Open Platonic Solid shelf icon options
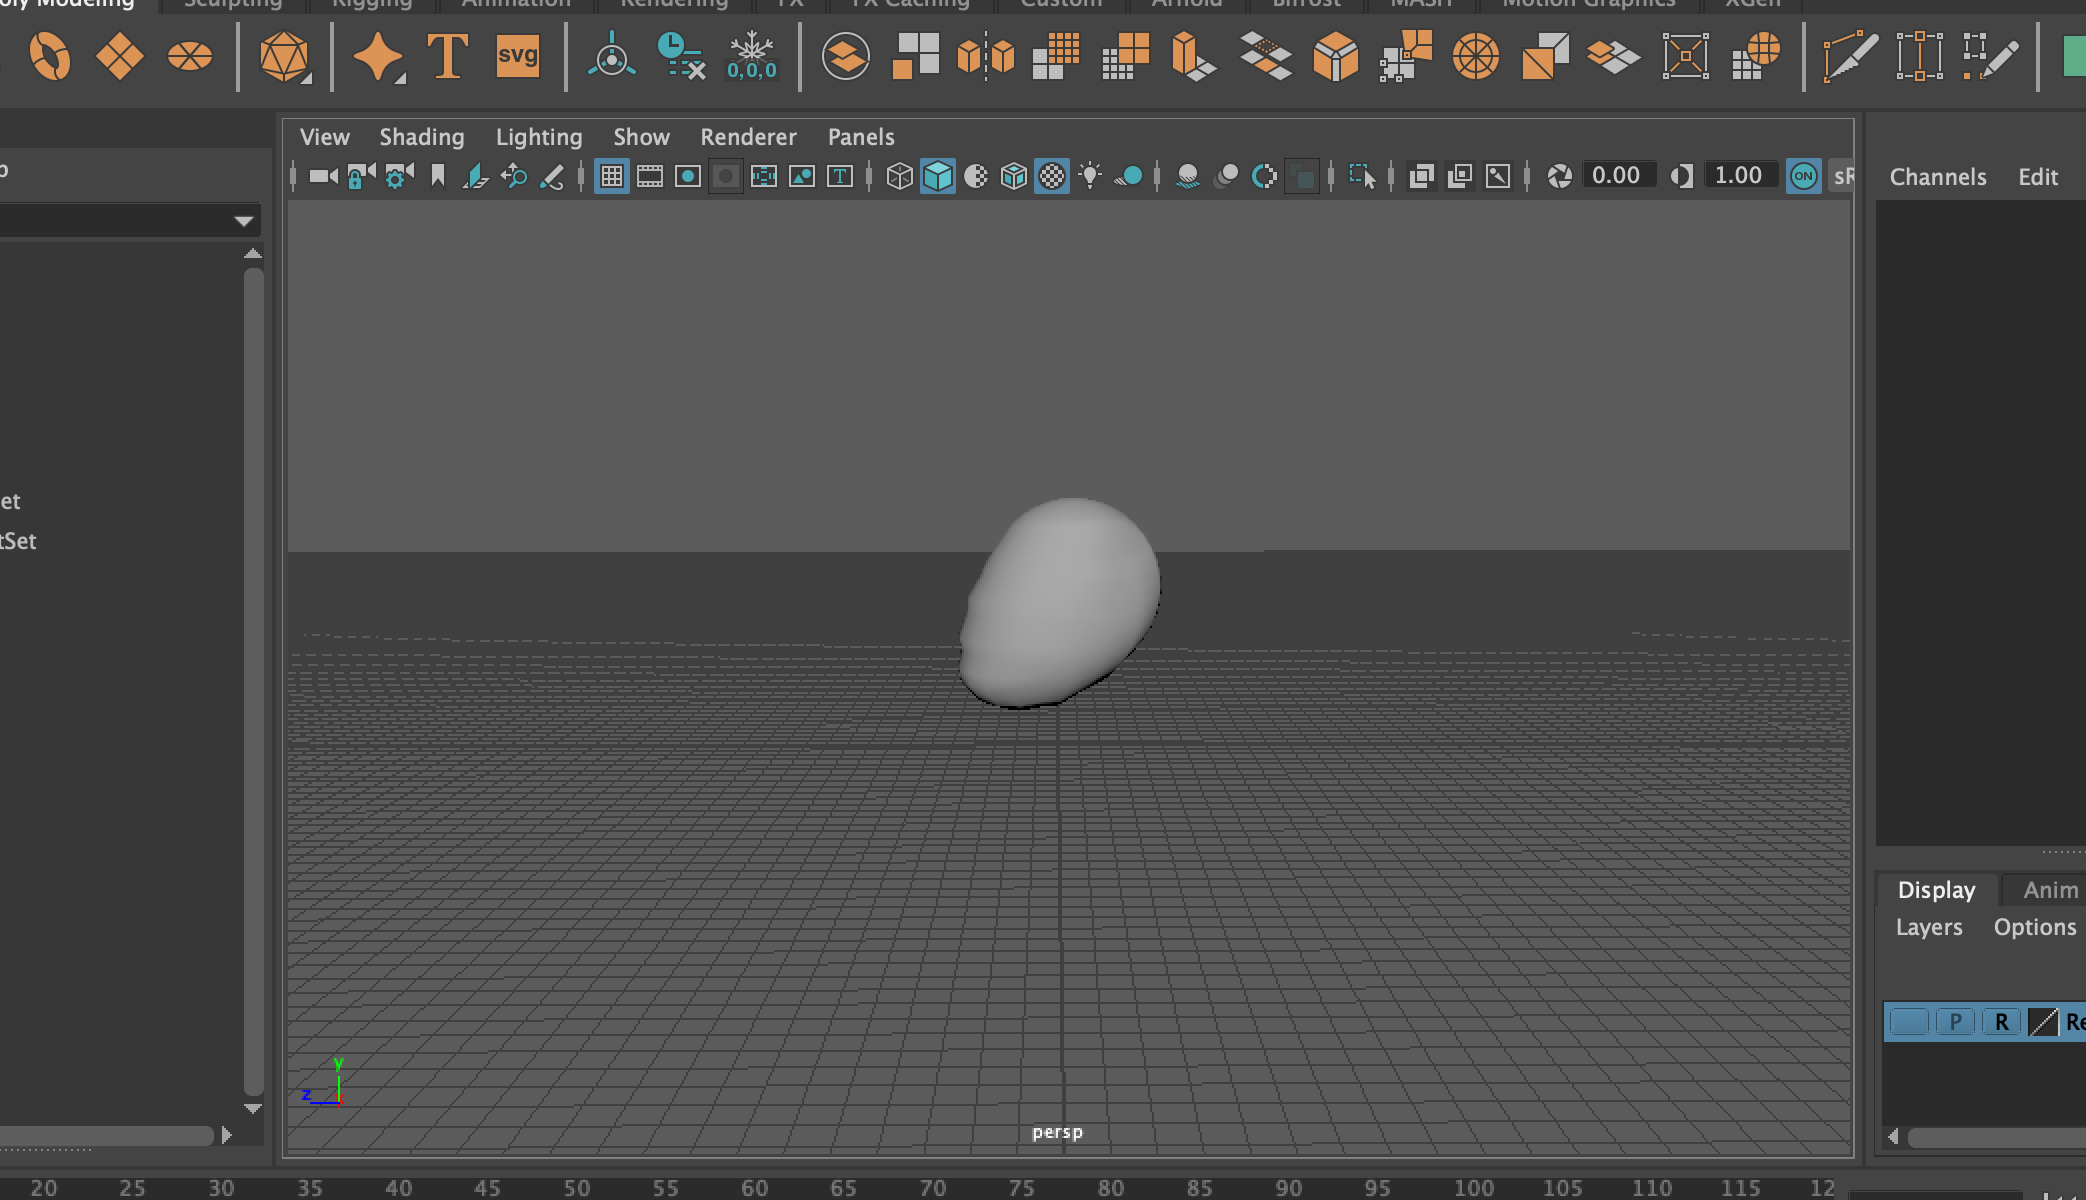Image resolution: width=2086 pixels, height=1200 pixels. pyautogui.click(x=284, y=56)
